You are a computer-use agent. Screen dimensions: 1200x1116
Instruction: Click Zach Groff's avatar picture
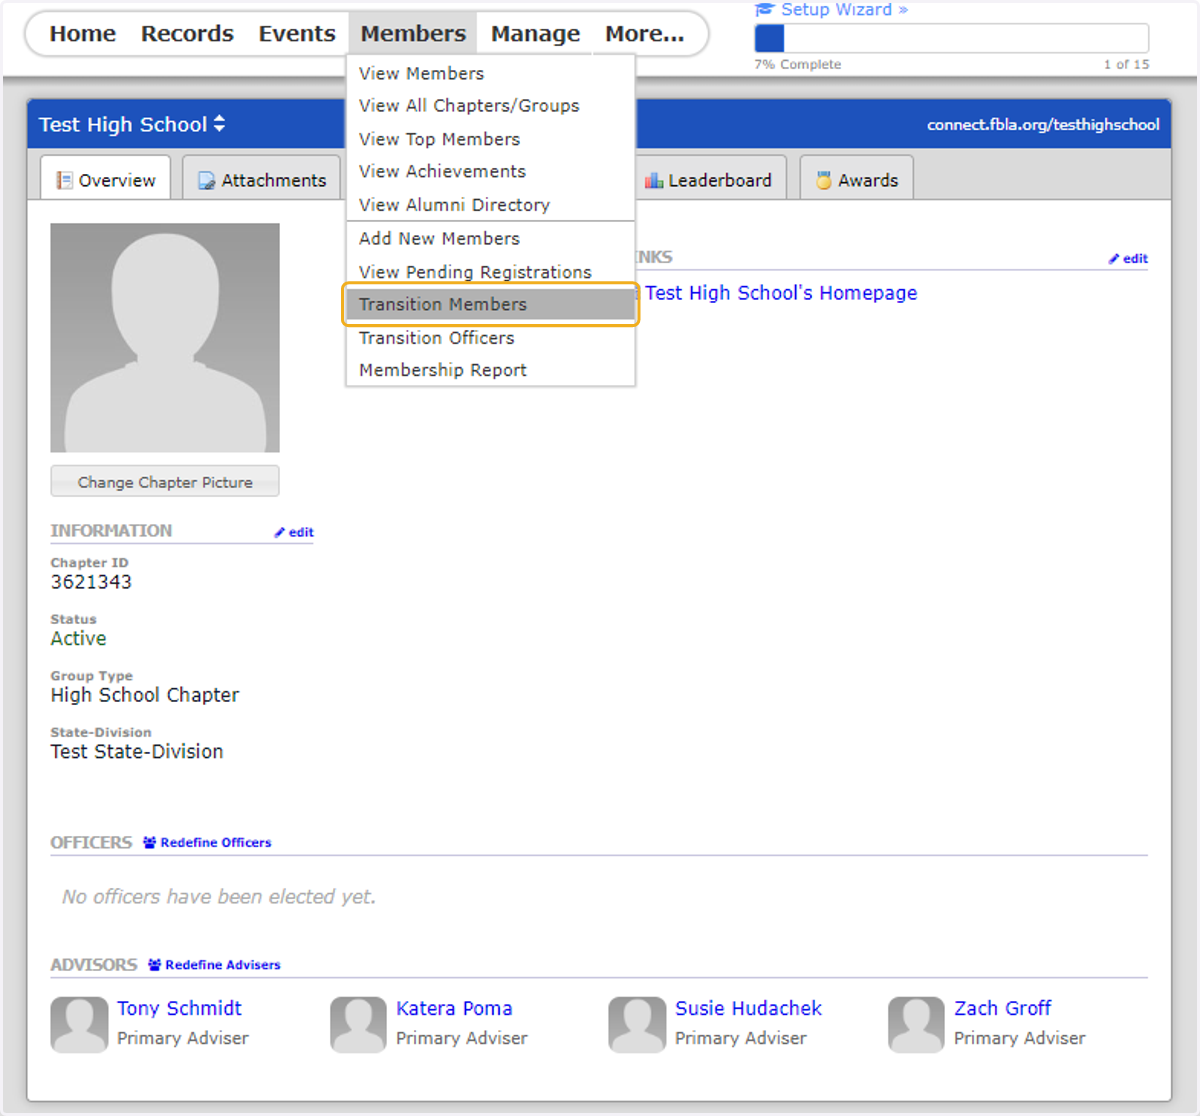coord(916,1024)
